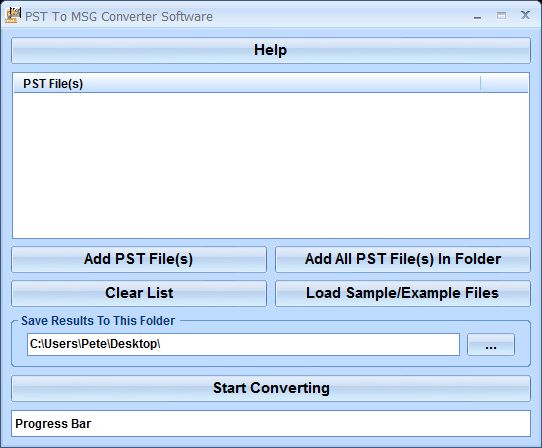This screenshot has height=448, width=542.
Task: Click the column divider after PST File(s) header
Action: point(480,83)
